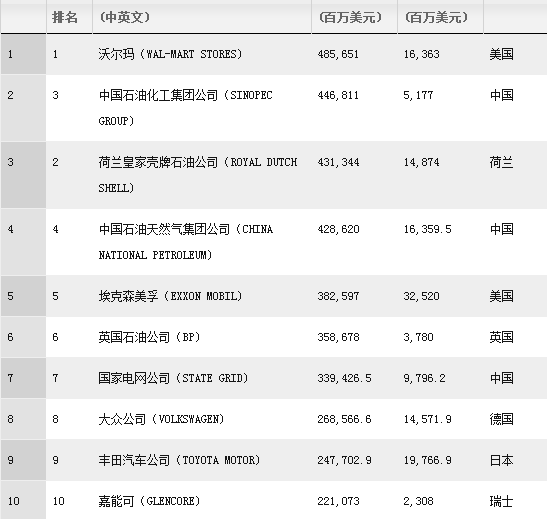
Task: Select the 嘉能可 (GLENCORE) entry
Action: tap(149, 501)
